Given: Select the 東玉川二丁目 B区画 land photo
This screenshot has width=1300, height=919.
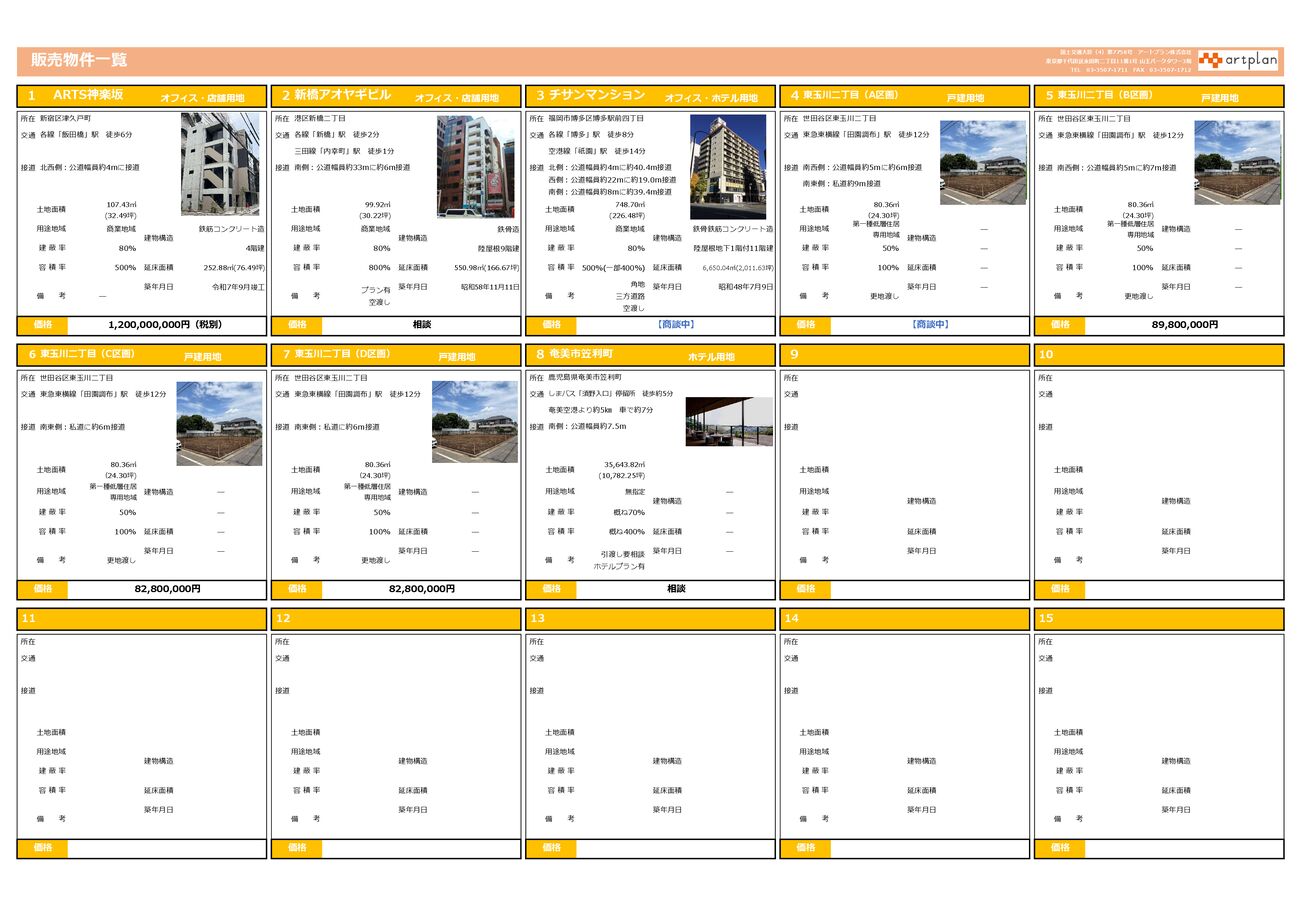Looking at the screenshot, I should click(x=1237, y=162).
